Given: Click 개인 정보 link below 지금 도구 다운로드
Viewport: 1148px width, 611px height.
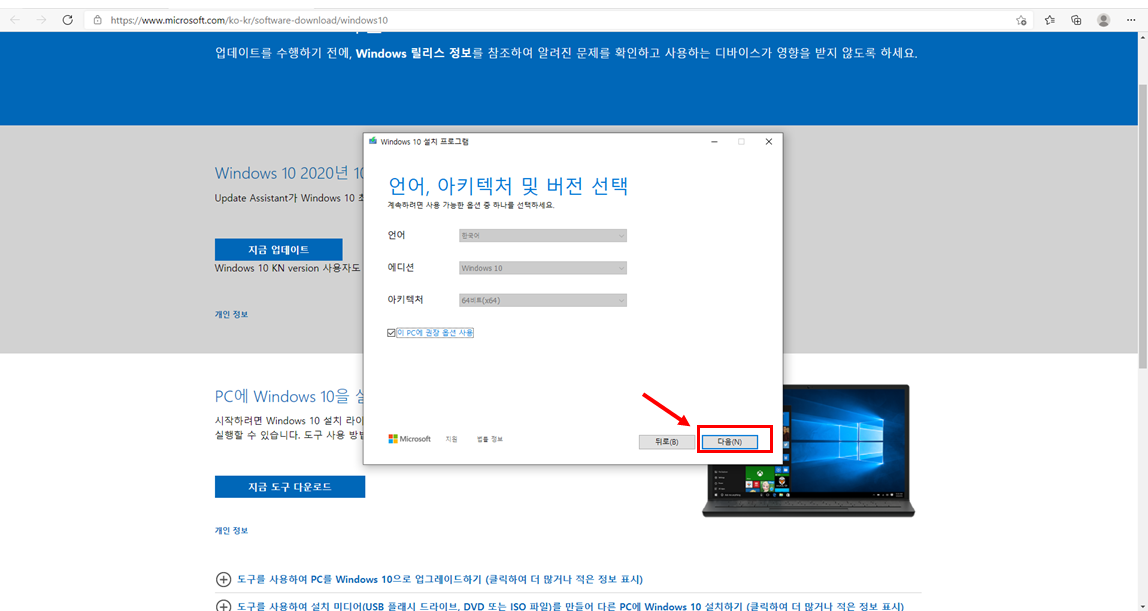Looking at the screenshot, I should (231, 531).
